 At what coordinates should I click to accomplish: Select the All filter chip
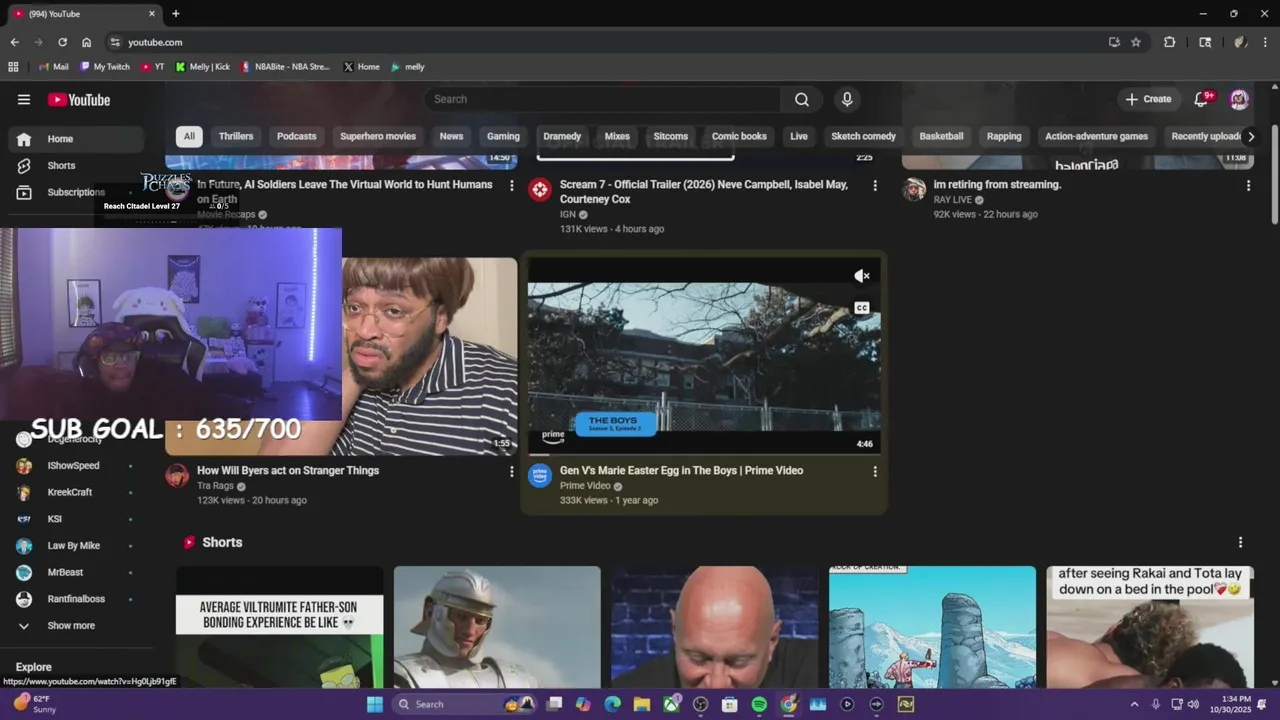pos(189,136)
